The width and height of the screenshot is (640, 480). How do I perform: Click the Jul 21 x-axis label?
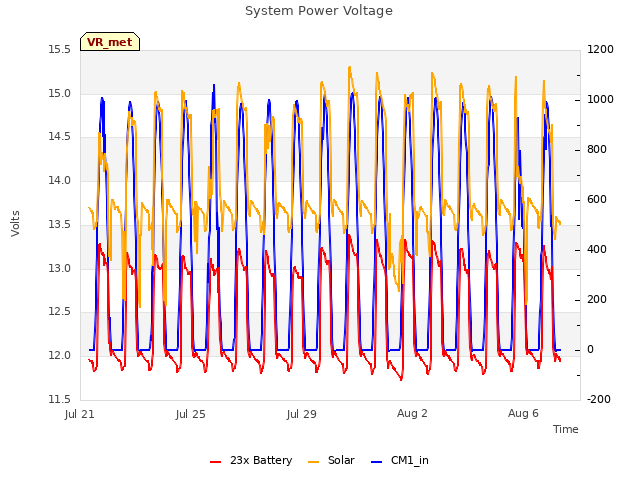(80, 414)
